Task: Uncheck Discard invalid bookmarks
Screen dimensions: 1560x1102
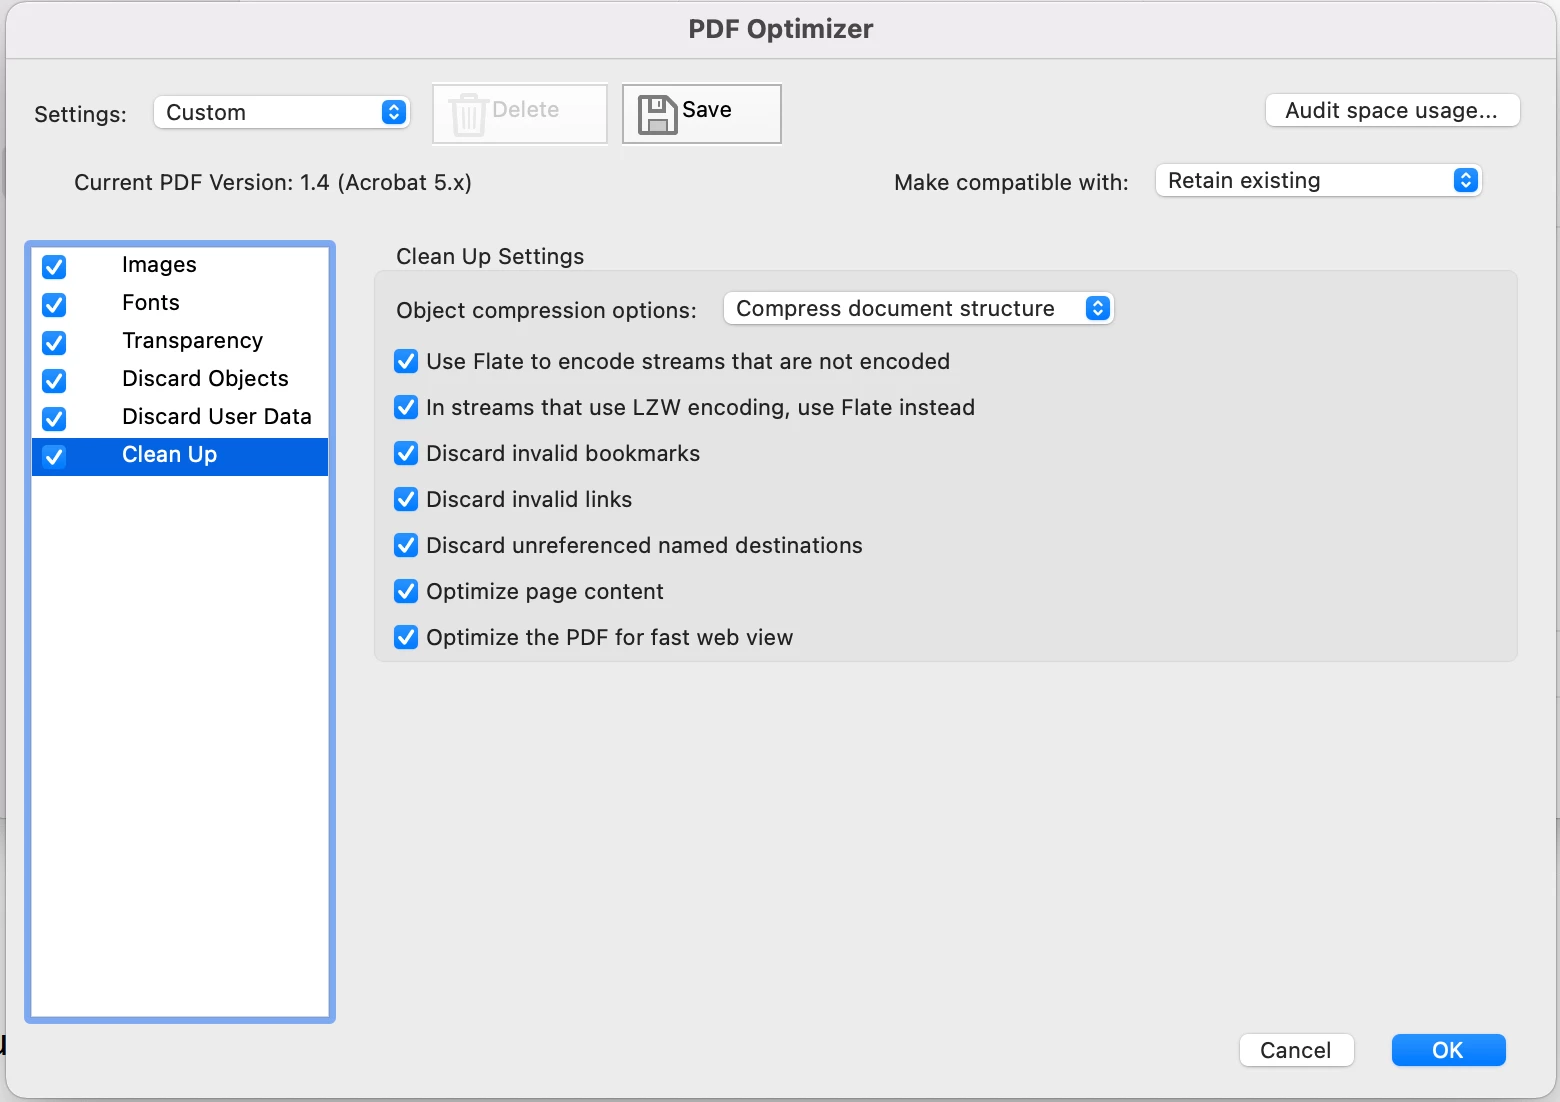Action: pyautogui.click(x=406, y=453)
